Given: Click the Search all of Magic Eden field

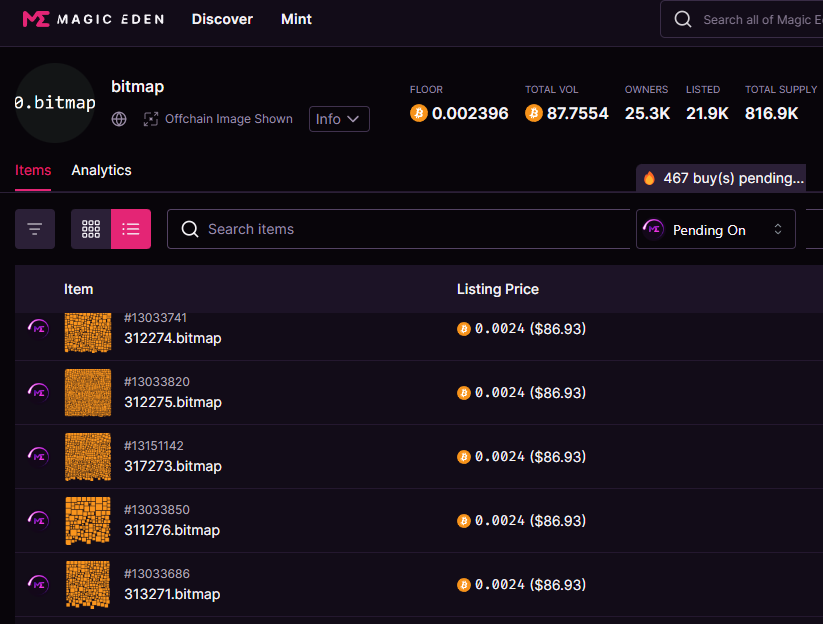Looking at the screenshot, I should [x=742, y=19].
